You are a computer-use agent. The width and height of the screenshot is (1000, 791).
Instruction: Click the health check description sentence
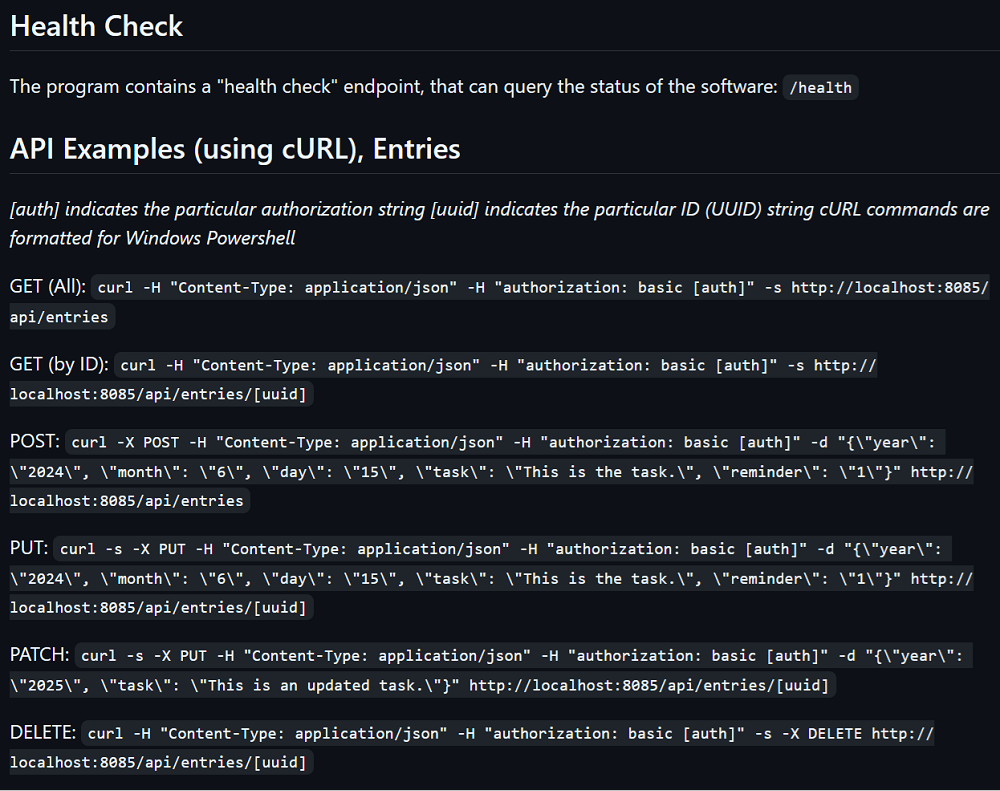pos(393,87)
